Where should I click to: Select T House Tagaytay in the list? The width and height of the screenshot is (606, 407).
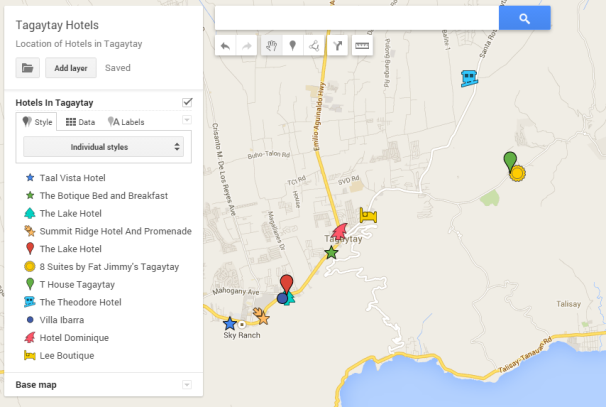tap(77, 284)
